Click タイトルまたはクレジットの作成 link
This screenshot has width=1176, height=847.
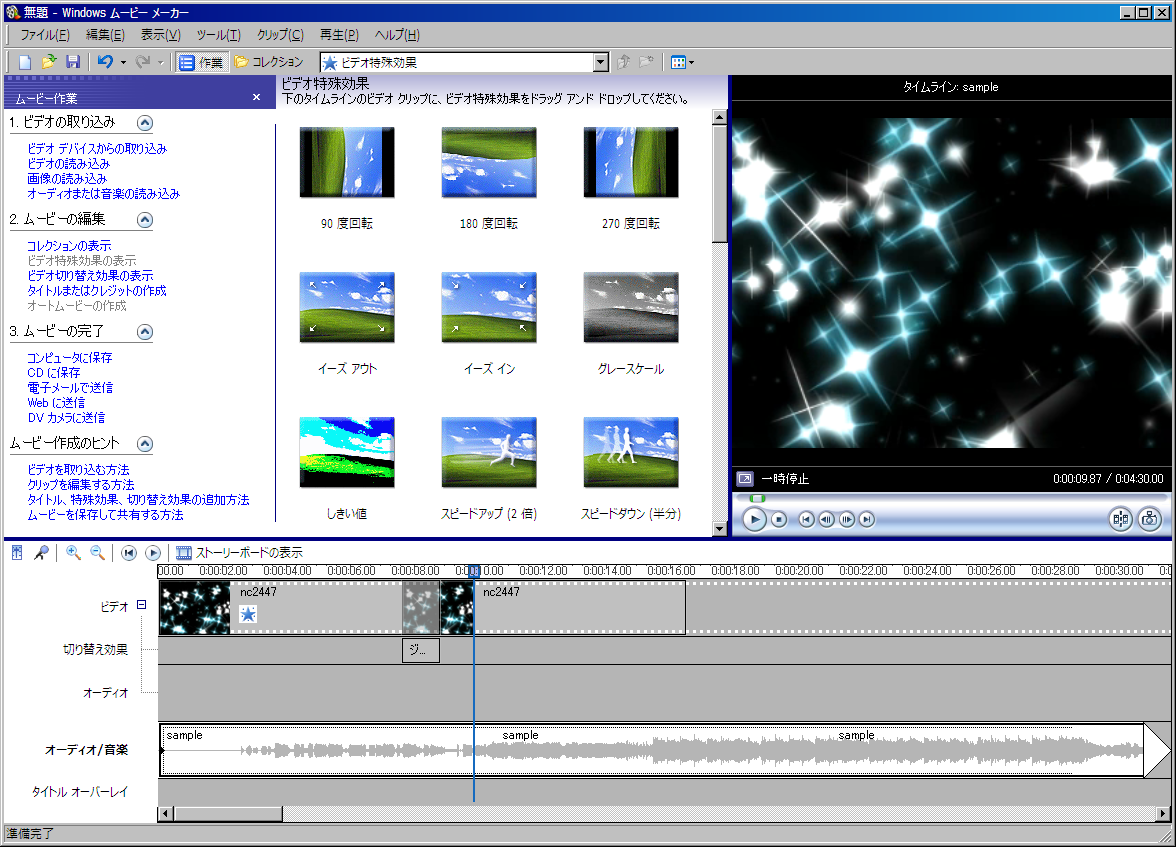coord(97,290)
